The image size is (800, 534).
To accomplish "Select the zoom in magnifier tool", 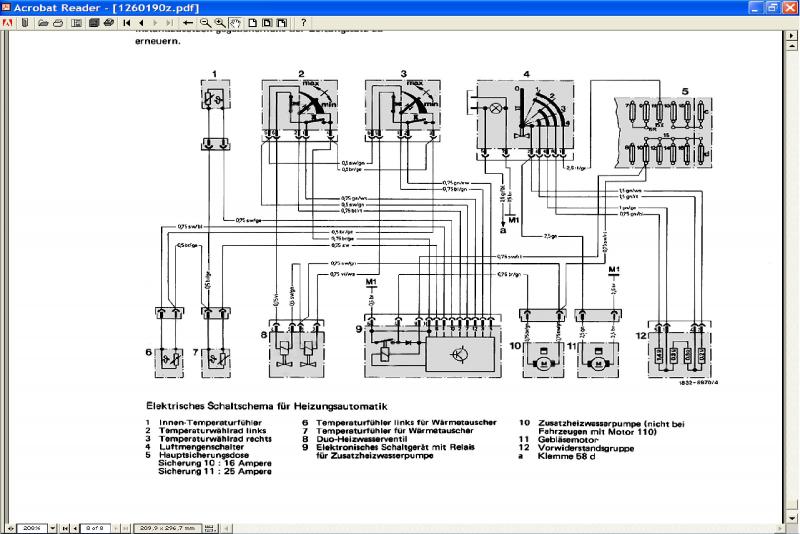I will click(220, 23).
